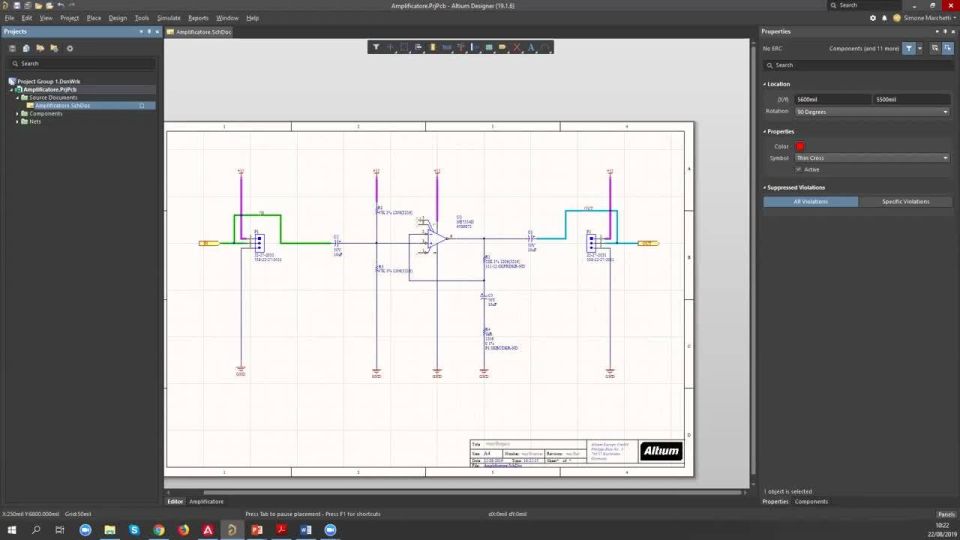Switch to the Components tab at panel bottom

coord(811,501)
